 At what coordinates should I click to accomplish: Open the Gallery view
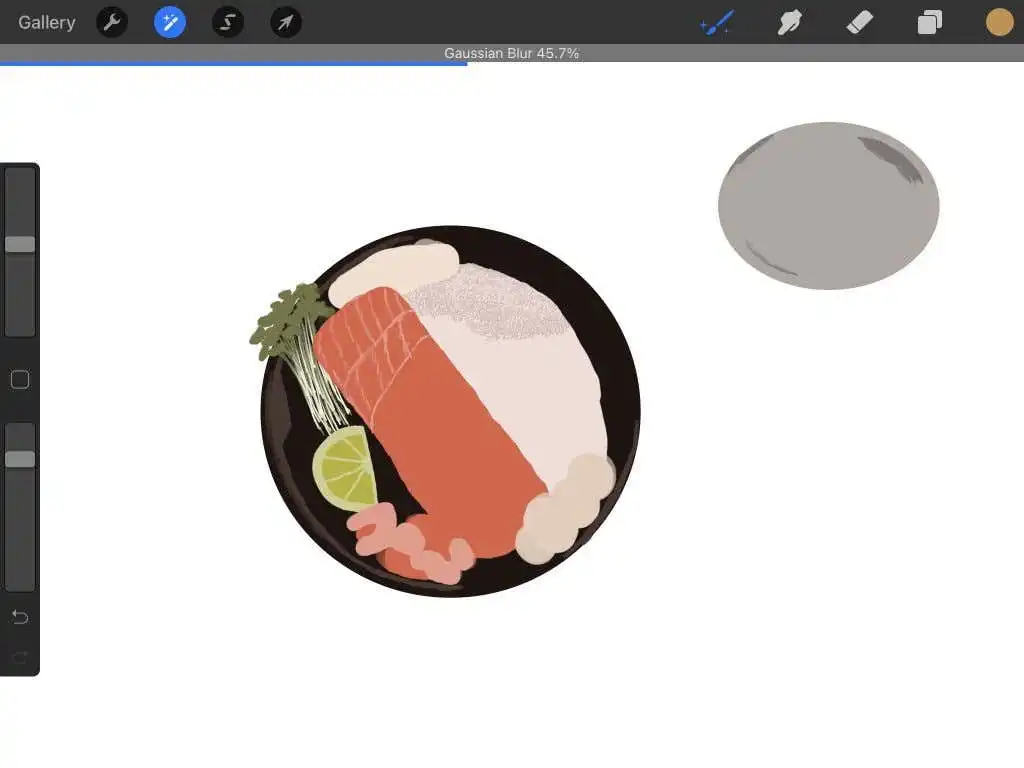pos(46,22)
